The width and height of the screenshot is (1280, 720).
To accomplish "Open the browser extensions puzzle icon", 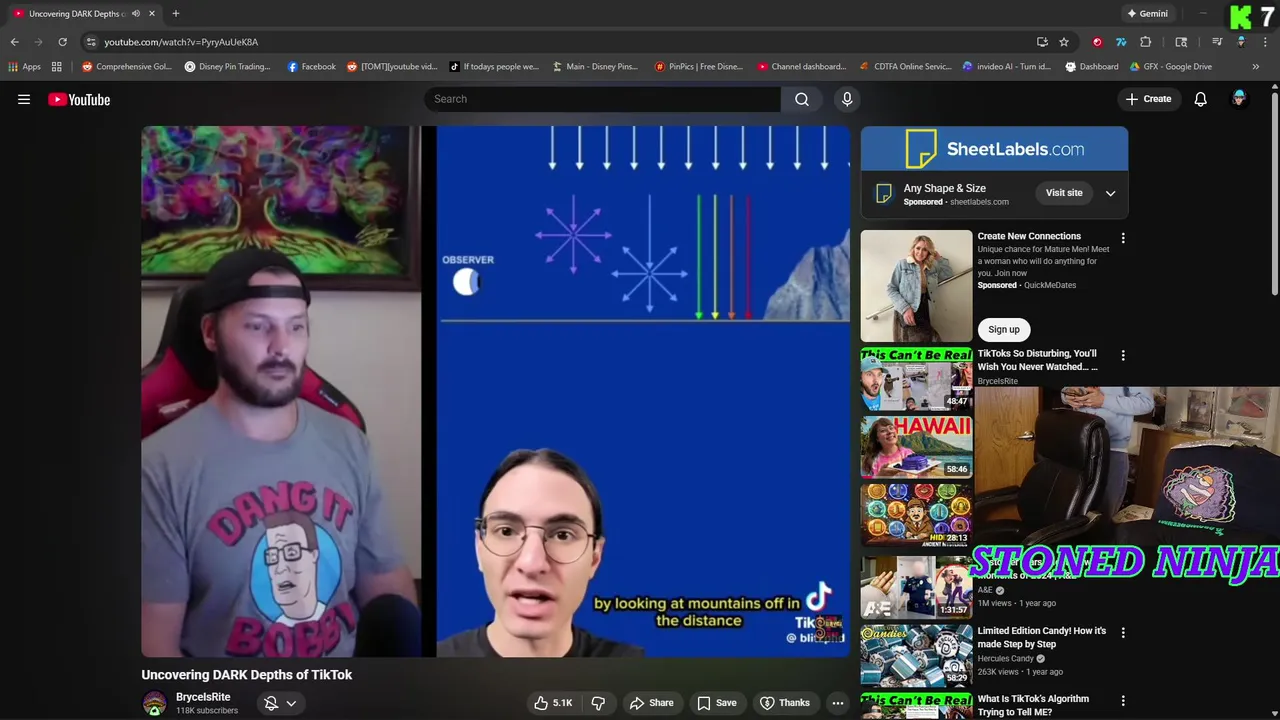I will coord(1145,42).
